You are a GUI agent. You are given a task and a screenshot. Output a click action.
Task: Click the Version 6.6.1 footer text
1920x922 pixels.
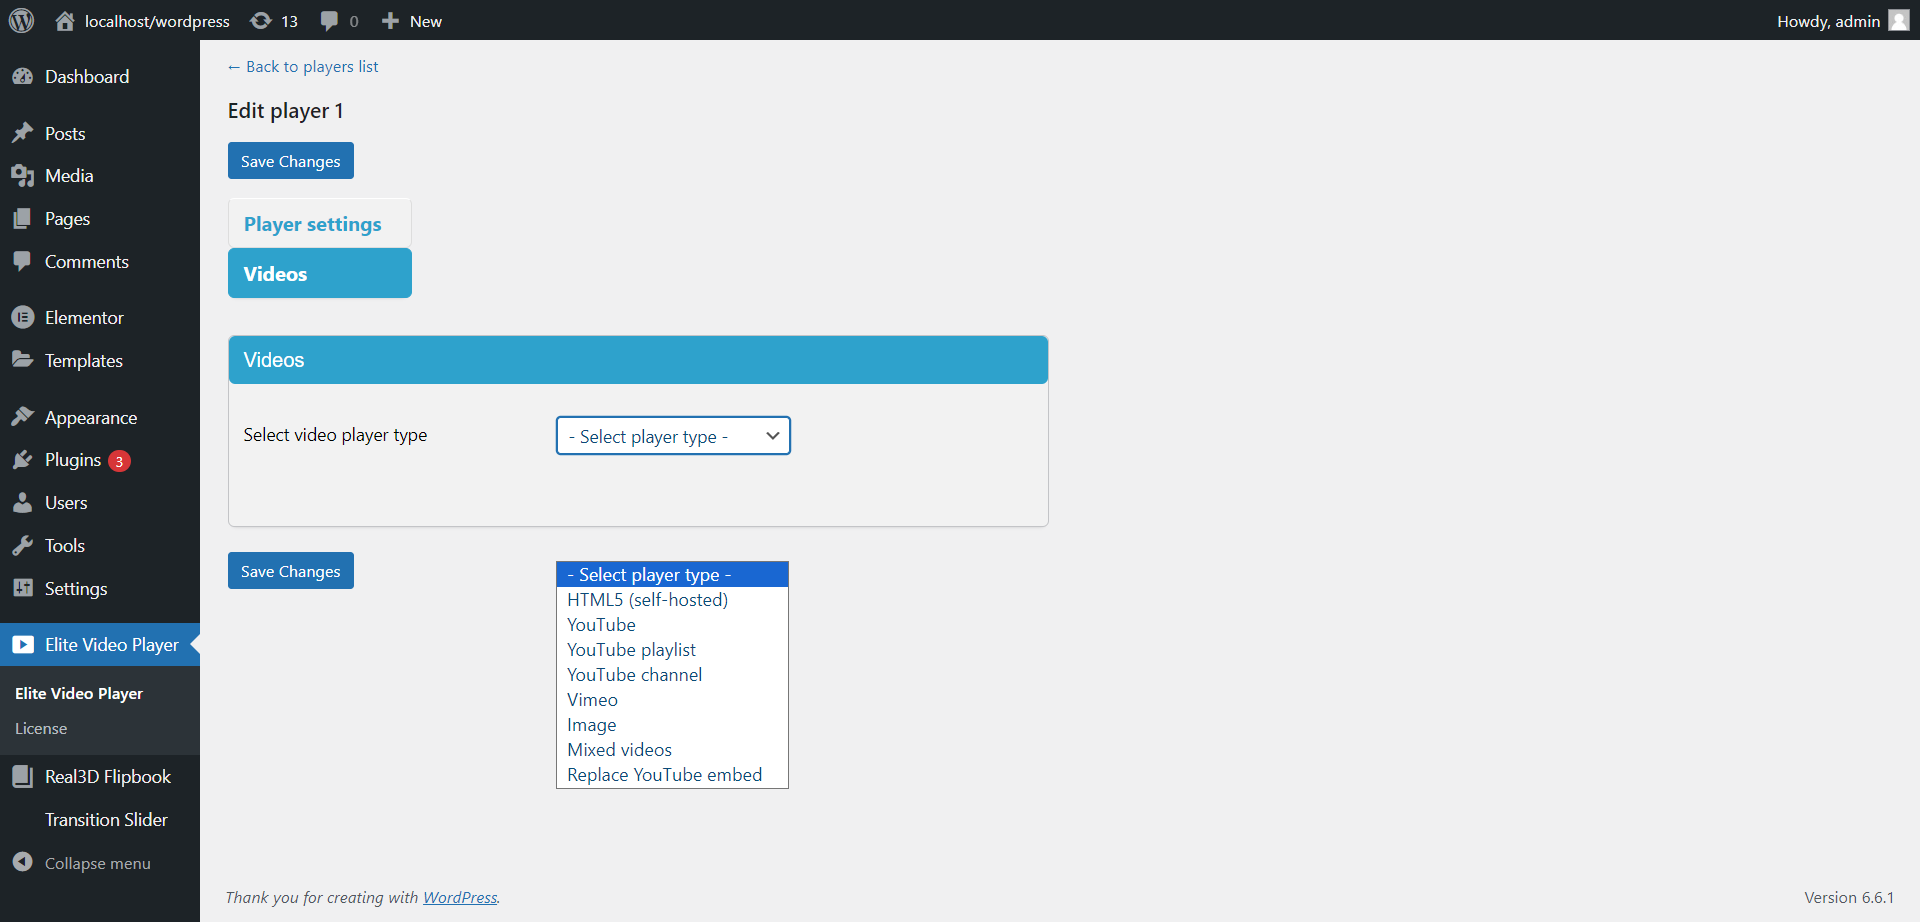pyautogui.click(x=1849, y=897)
